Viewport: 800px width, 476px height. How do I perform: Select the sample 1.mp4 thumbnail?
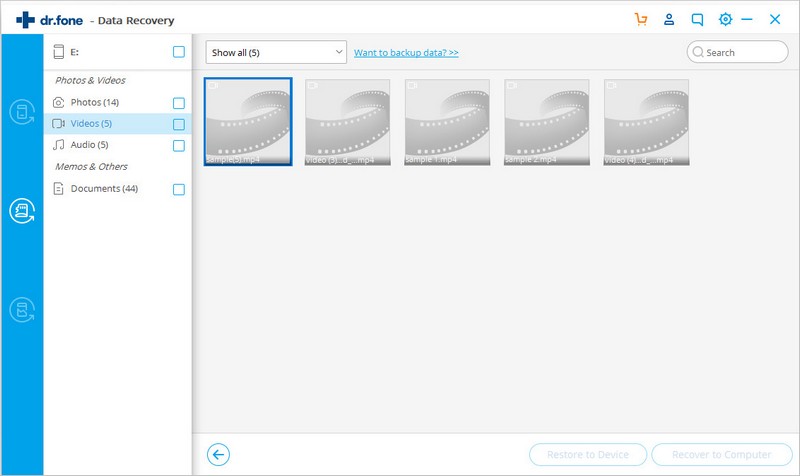(447, 122)
